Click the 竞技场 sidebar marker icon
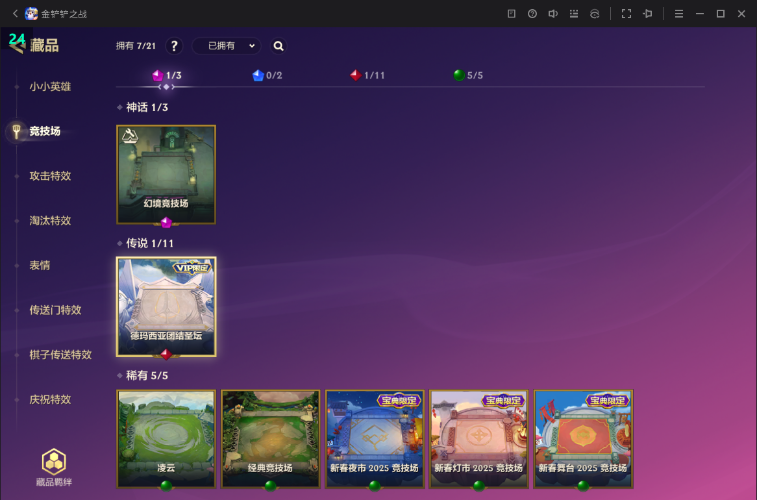757x500 pixels. (x=16, y=131)
